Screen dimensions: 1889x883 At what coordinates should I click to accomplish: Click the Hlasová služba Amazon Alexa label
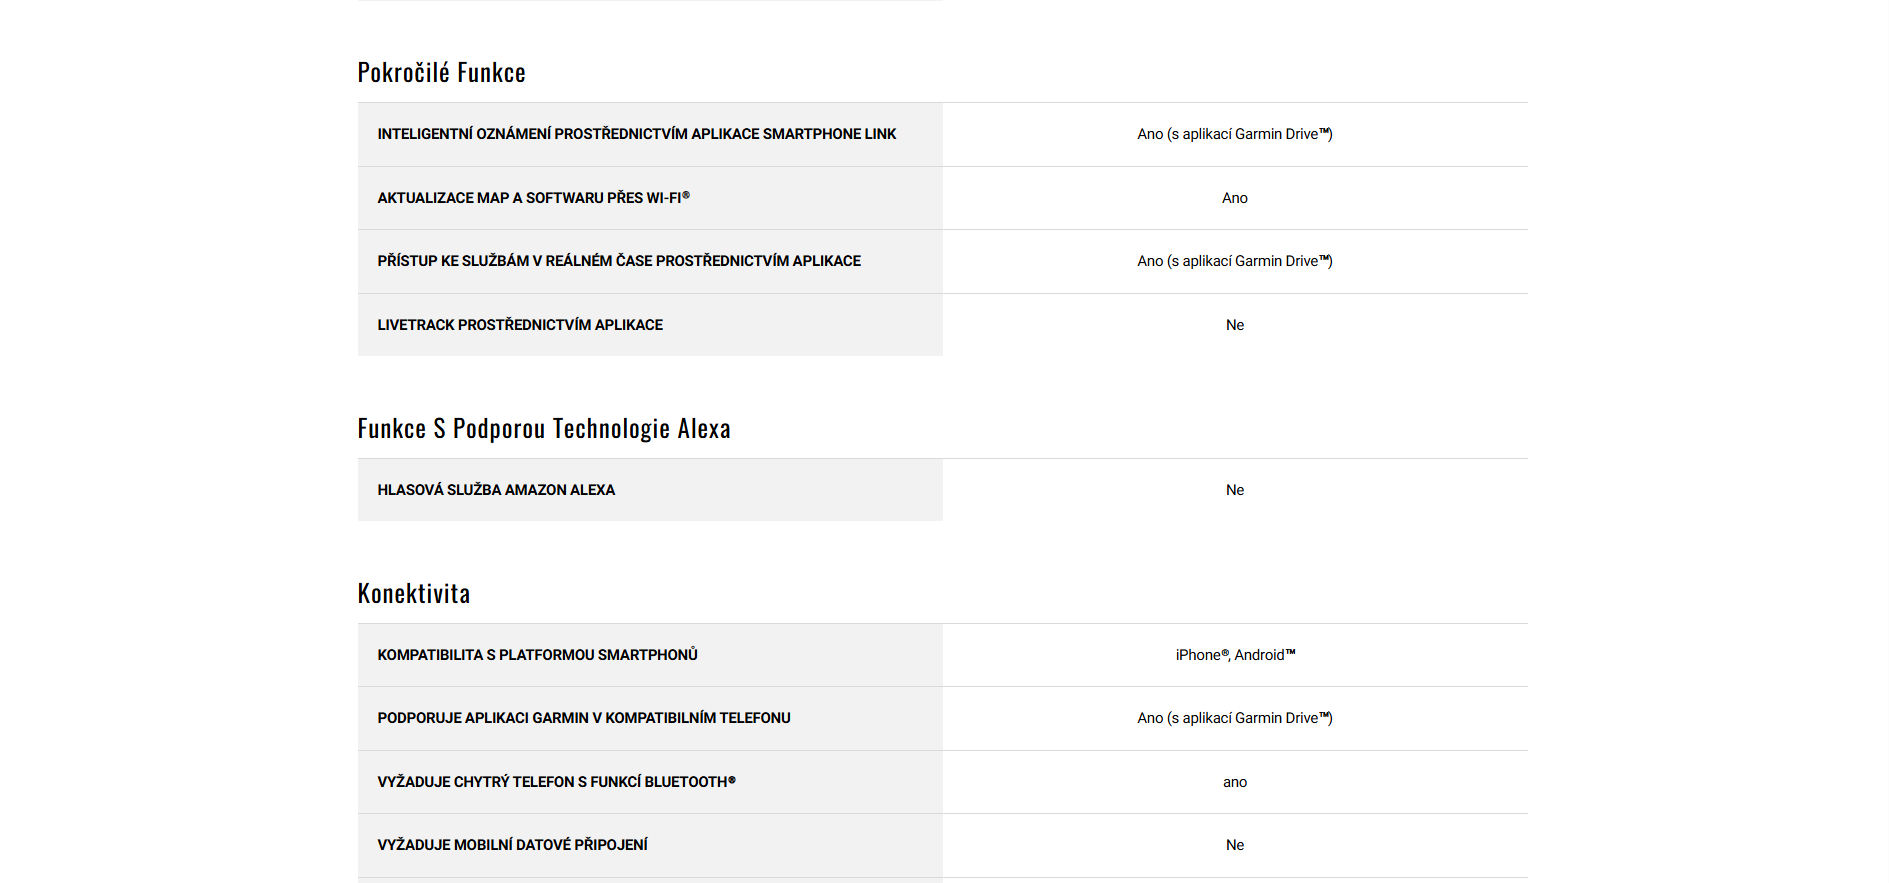point(496,490)
